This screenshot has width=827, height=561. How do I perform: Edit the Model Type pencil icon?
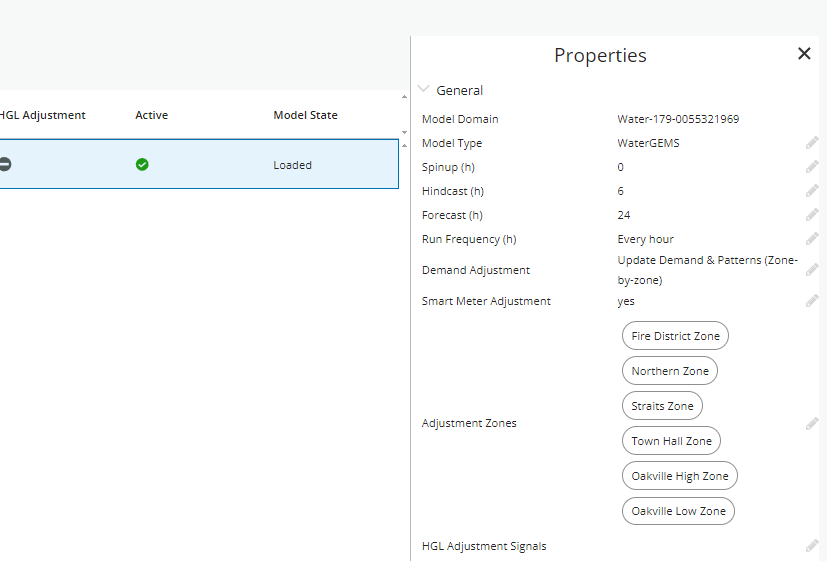point(812,143)
